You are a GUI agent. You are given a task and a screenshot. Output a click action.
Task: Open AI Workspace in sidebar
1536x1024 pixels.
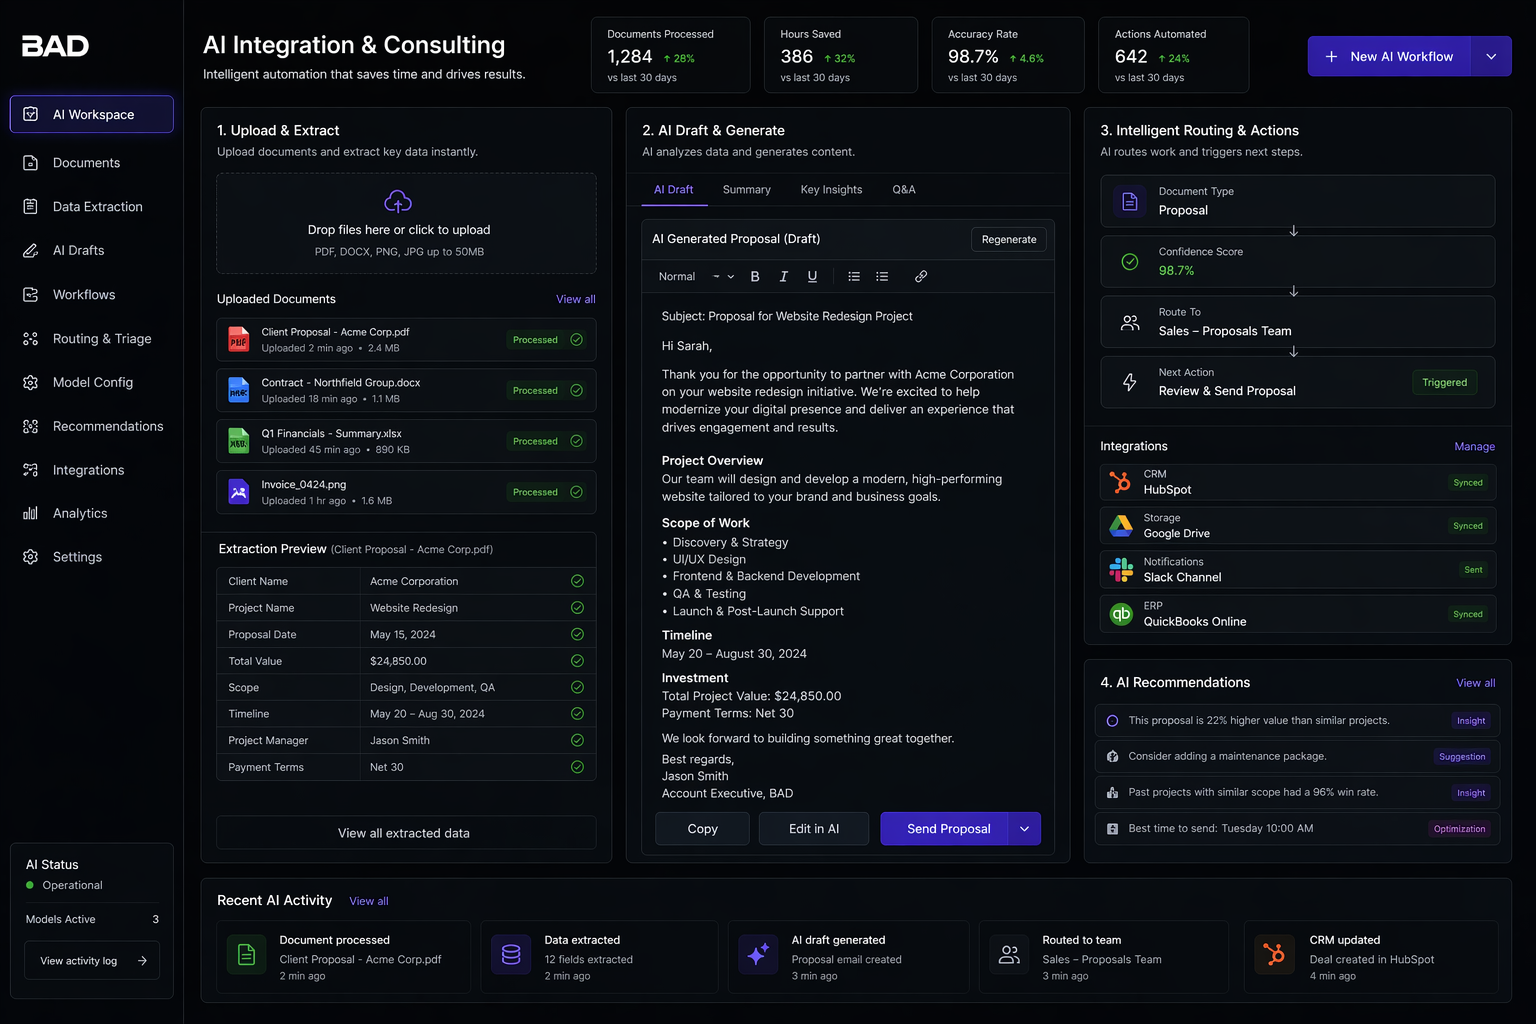tap(92, 114)
